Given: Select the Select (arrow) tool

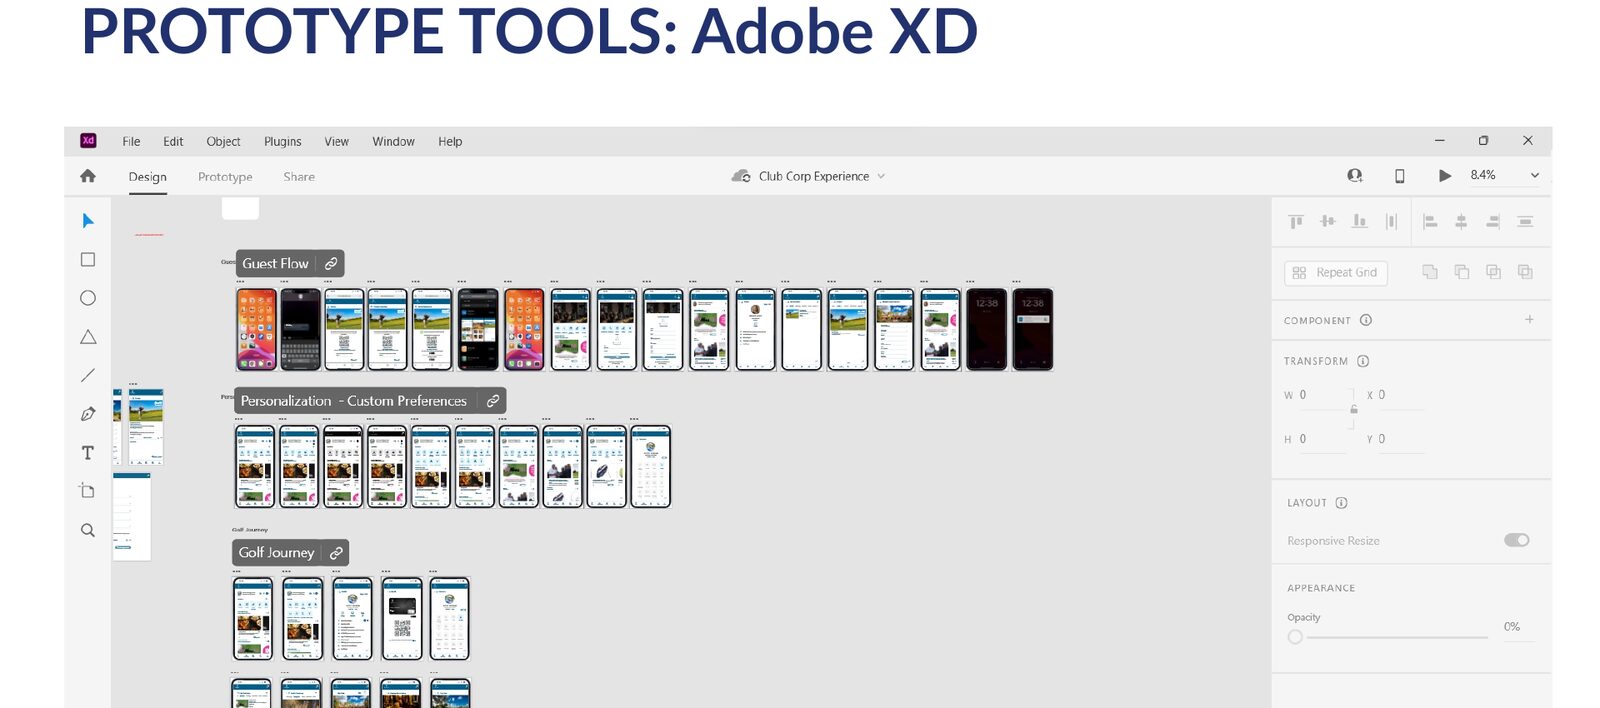Looking at the screenshot, I should 88,221.
